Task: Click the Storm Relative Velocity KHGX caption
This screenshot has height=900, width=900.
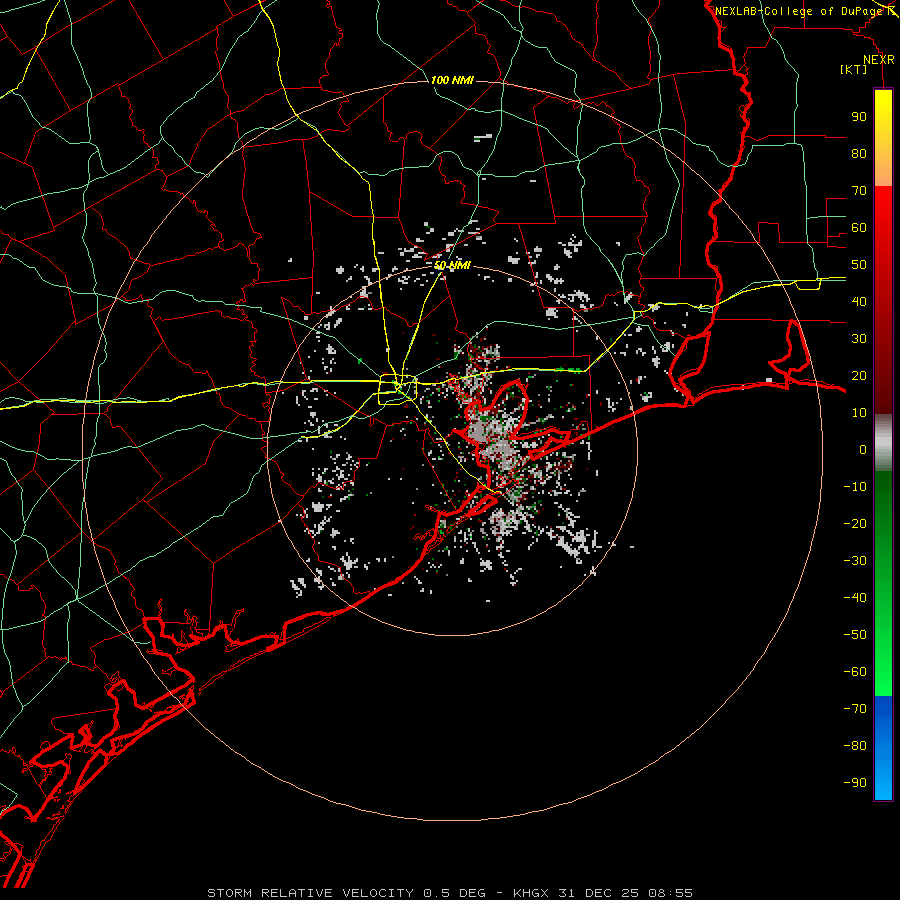Action: pos(450,893)
